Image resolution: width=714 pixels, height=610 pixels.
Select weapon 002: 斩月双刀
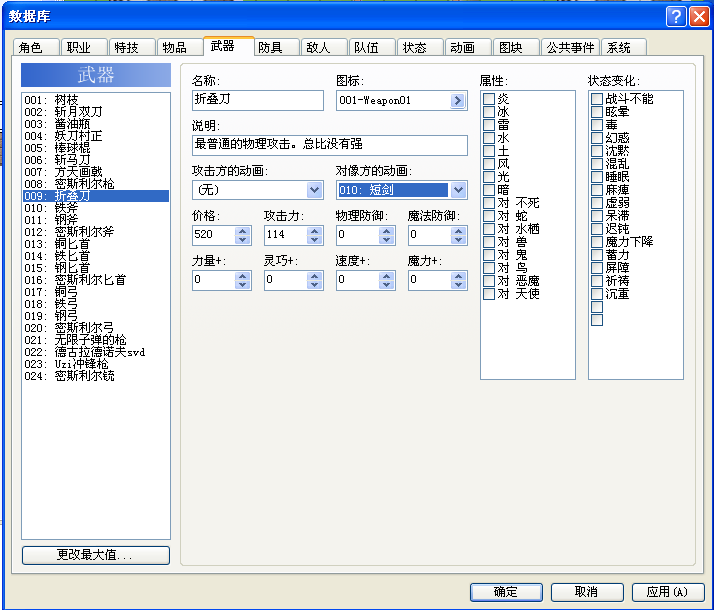pos(96,112)
